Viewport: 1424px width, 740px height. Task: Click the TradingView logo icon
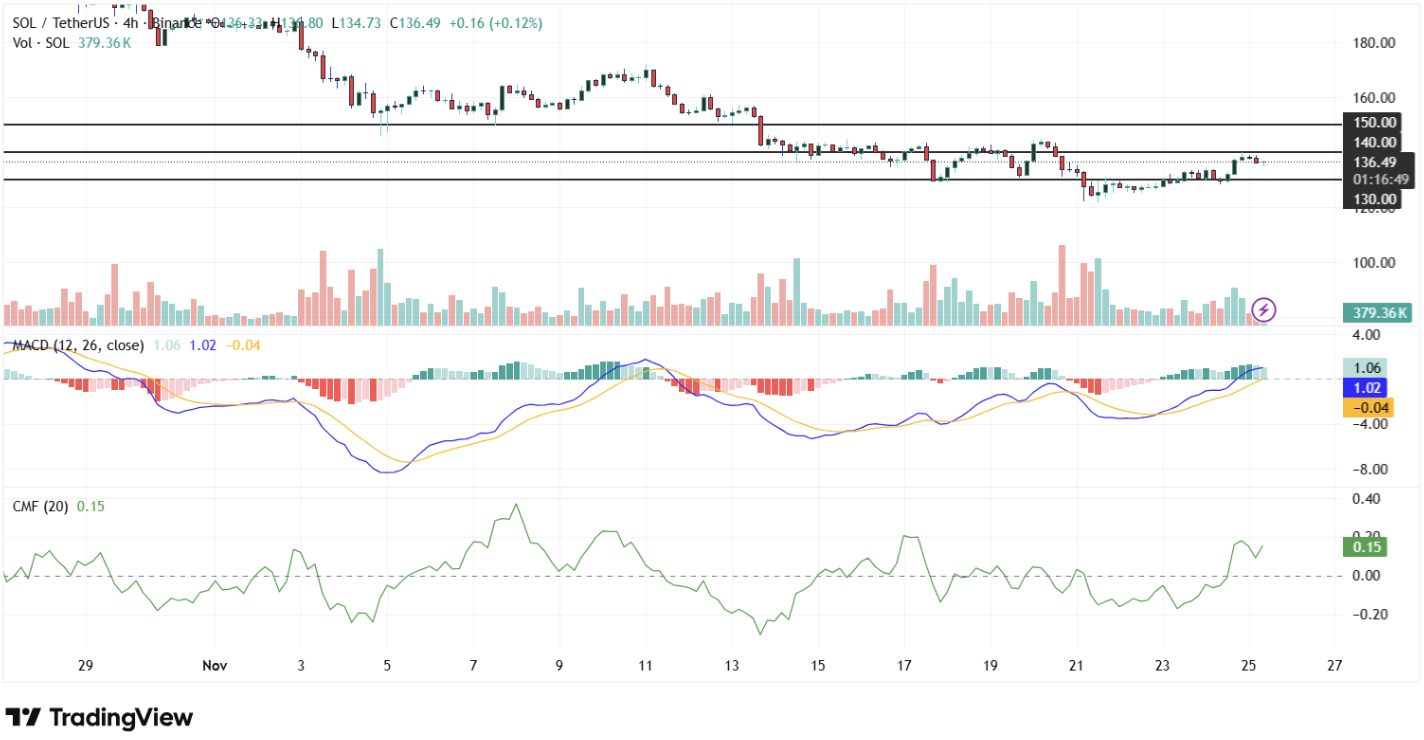click(x=24, y=717)
